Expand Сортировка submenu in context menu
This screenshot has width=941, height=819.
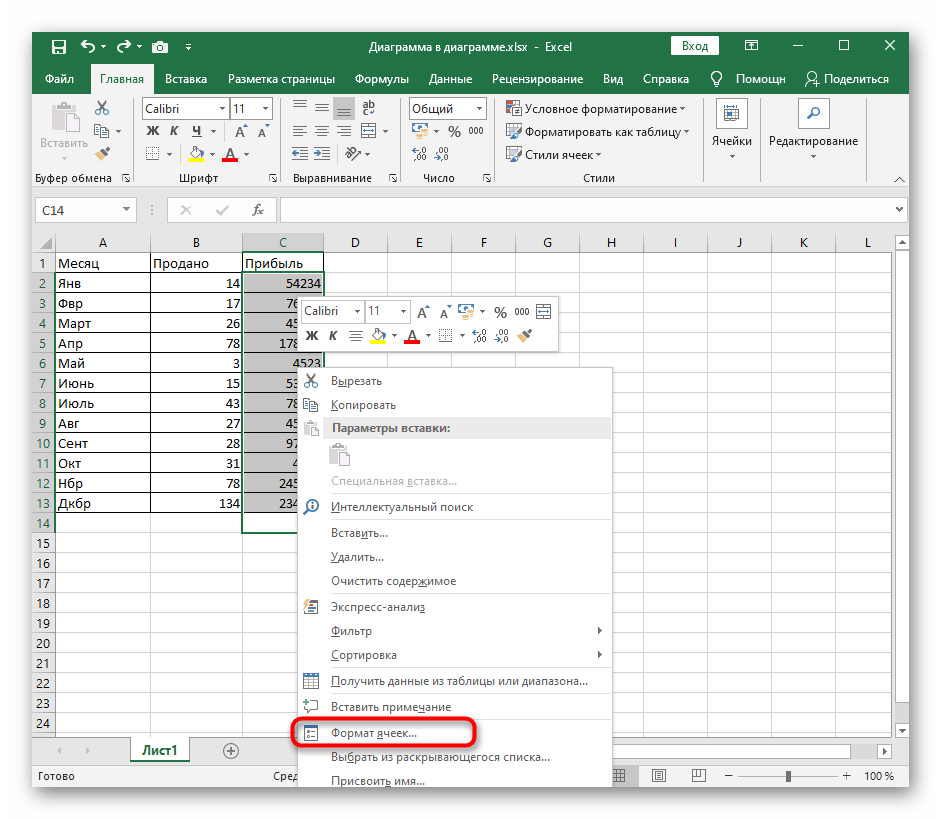tap(455, 655)
